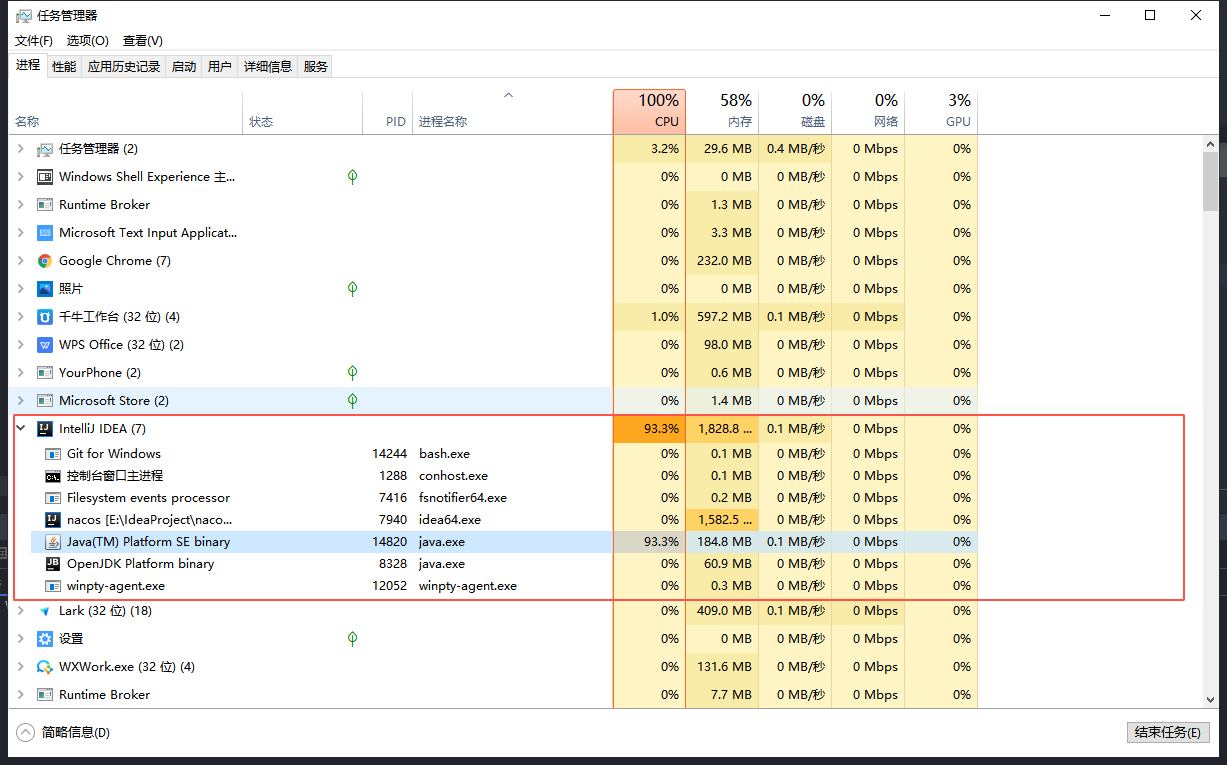The image size is (1227, 765).
Task: Expand the WXWork.exe process group
Action: tap(21, 667)
